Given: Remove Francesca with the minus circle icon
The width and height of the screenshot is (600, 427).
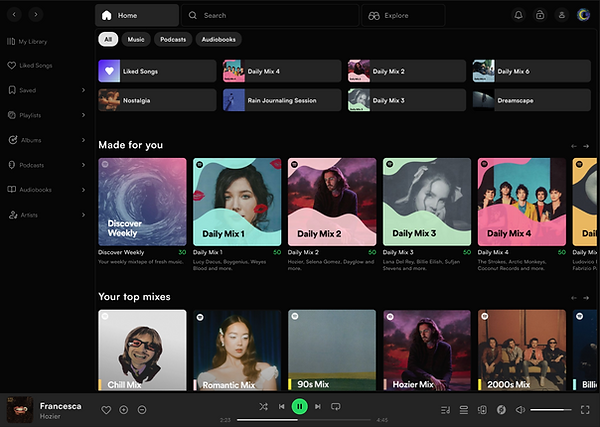Looking at the screenshot, I should (x=142, y=410).
